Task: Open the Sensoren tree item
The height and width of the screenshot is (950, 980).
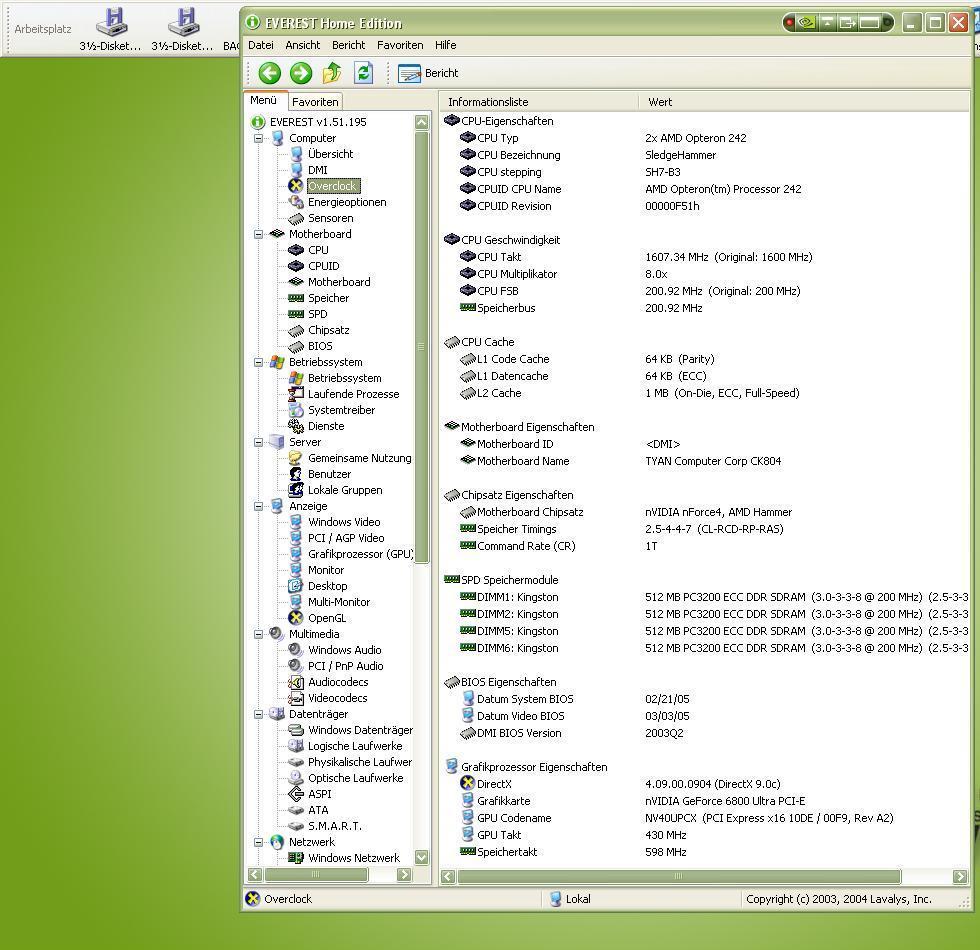Action: tap(330, 218)
